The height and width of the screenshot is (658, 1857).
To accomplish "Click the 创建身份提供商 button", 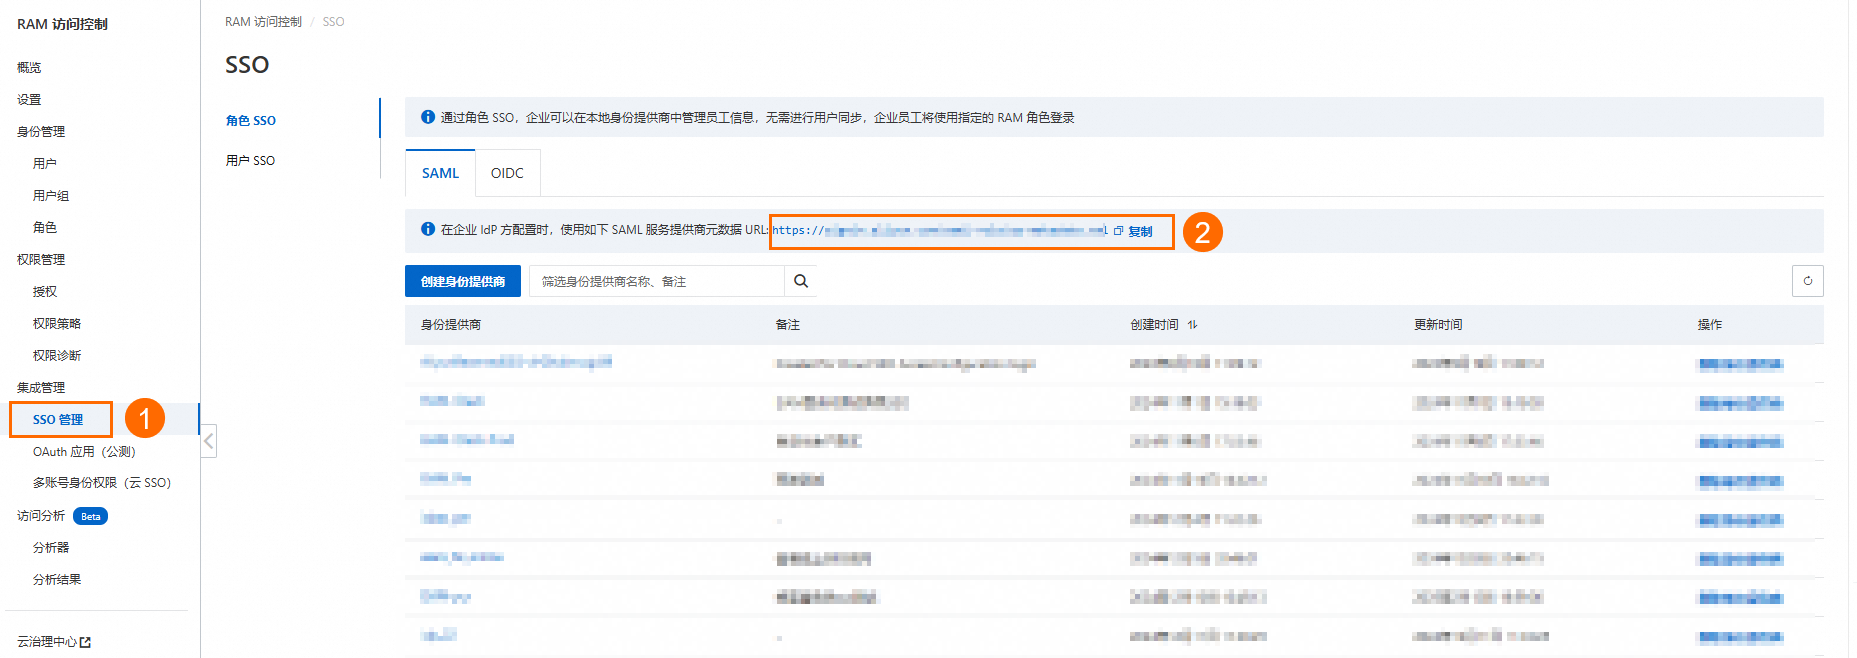I will (x=463, y=281).
